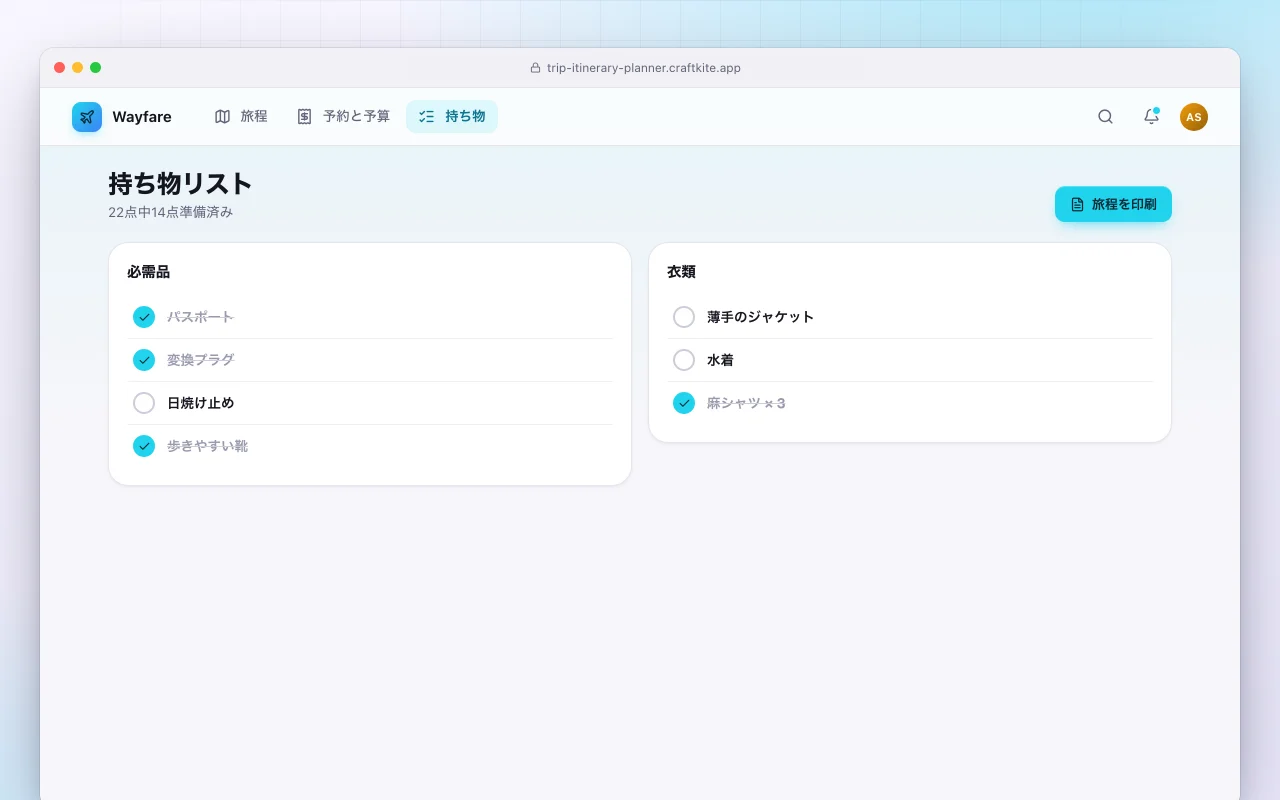
Task: Click the Wayfare brand name
Action: 142,117
